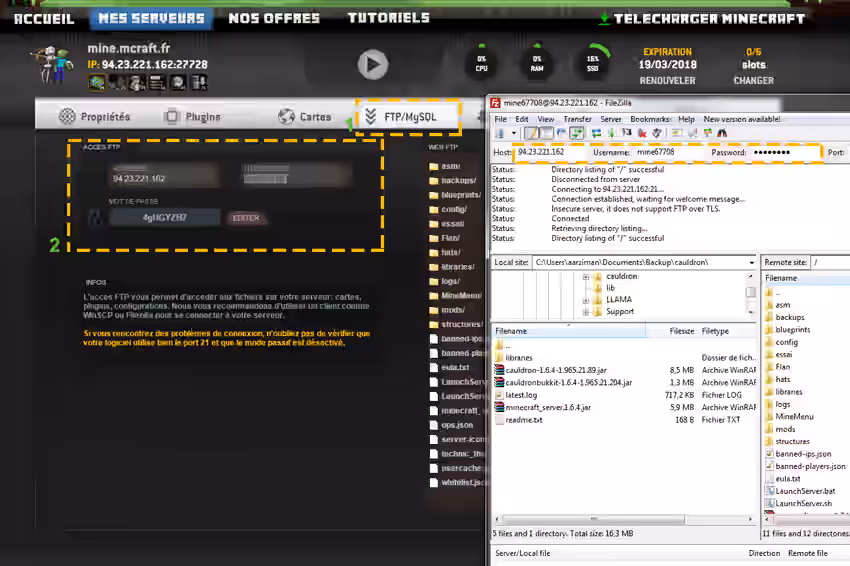Click Remote site path field
This screenshot has width=850, height=566.
[x=830, y=262]
